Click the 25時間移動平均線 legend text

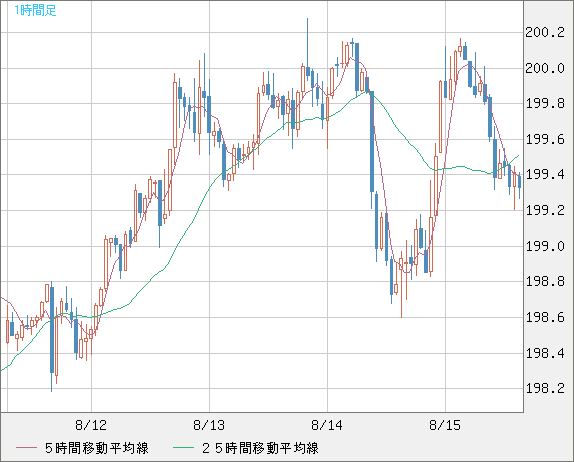tap(260, 448)
